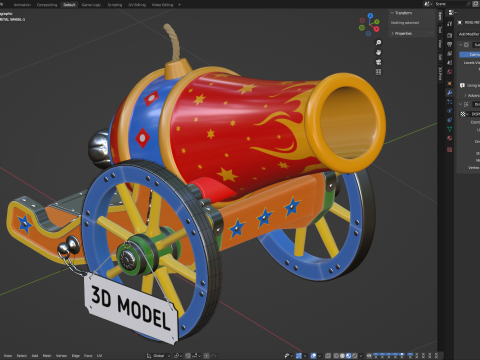The height and width of the screenshot is (360, 480).
Task: Open the View Layer properties tab icon
Action: tap(450, 53)
